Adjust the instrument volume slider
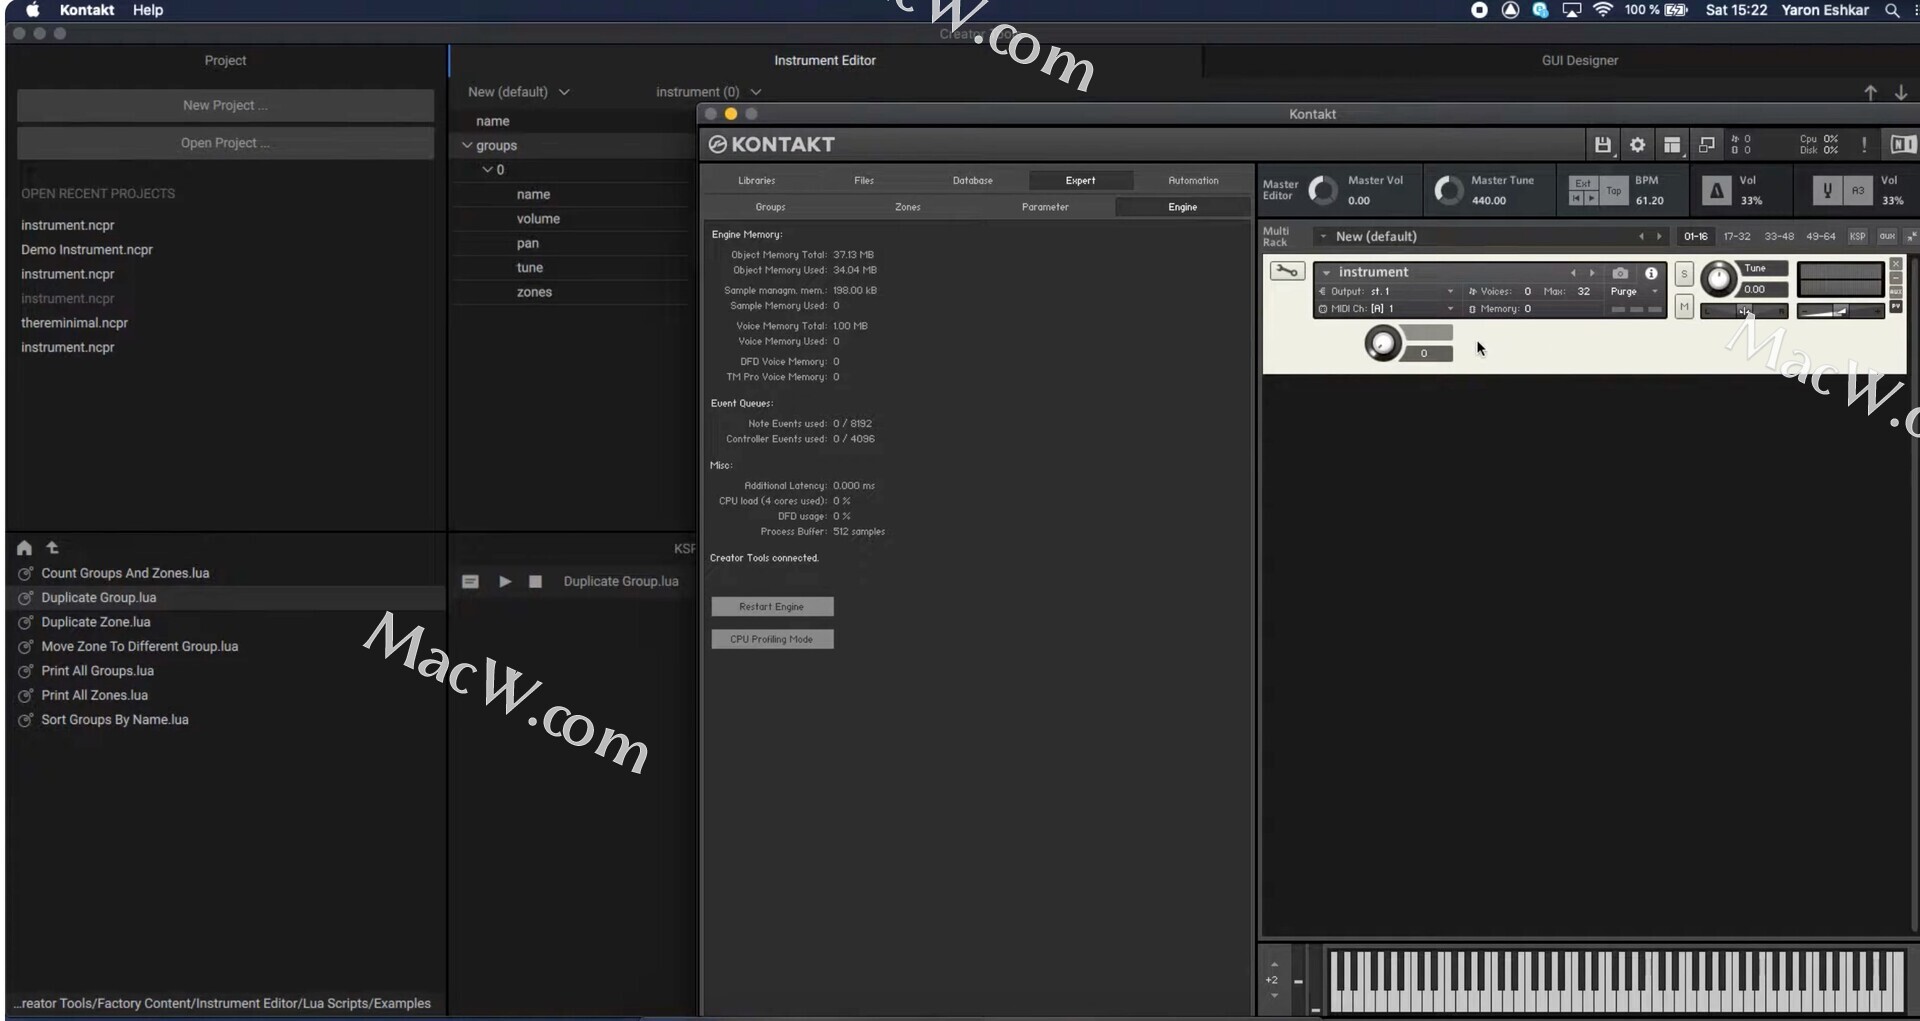This screenshot has width=1920, height=1021. (x=1840, y=311)
